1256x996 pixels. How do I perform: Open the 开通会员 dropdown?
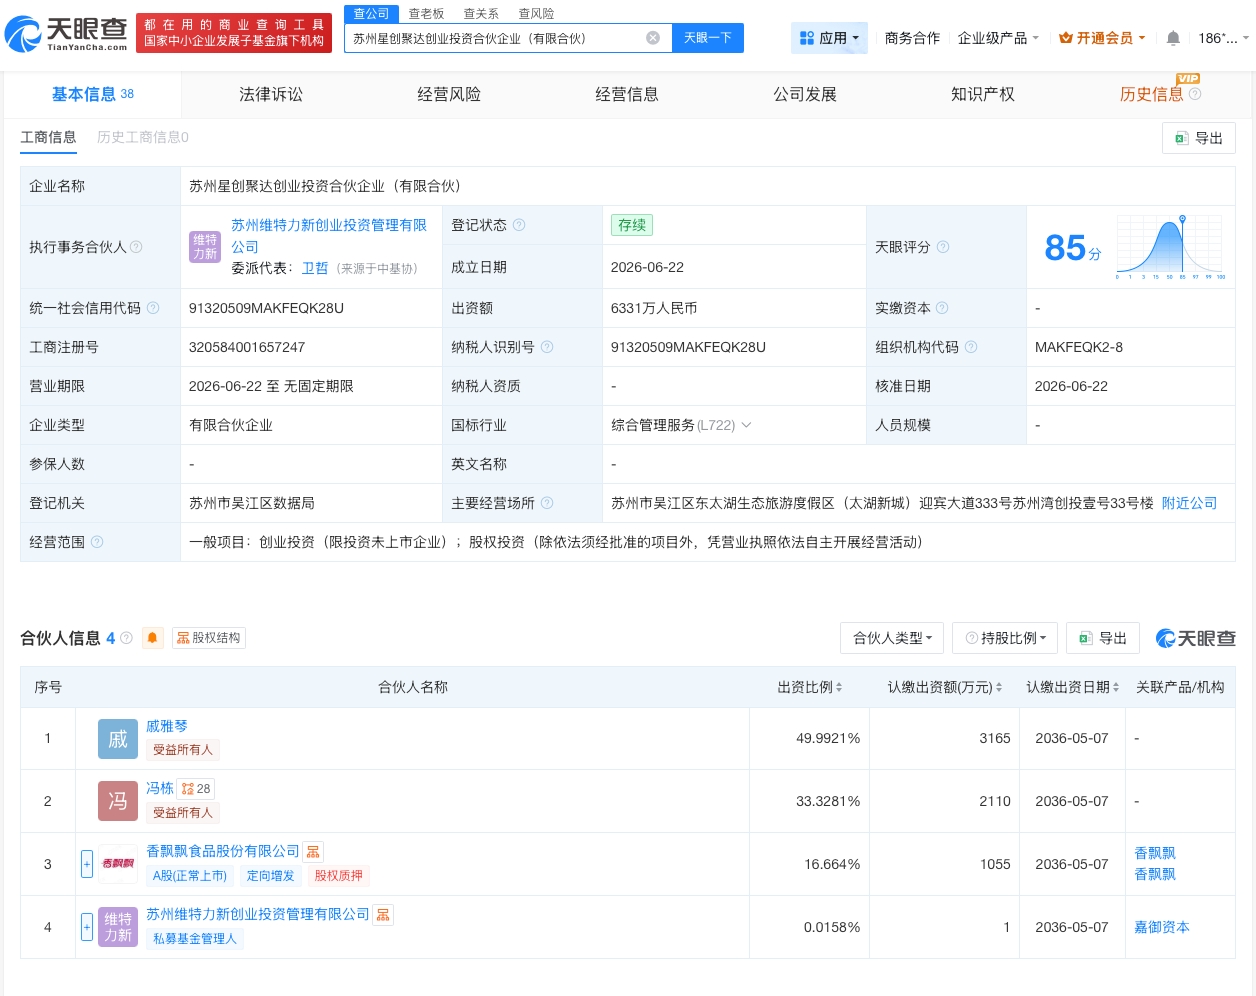tap(1102, 38)
